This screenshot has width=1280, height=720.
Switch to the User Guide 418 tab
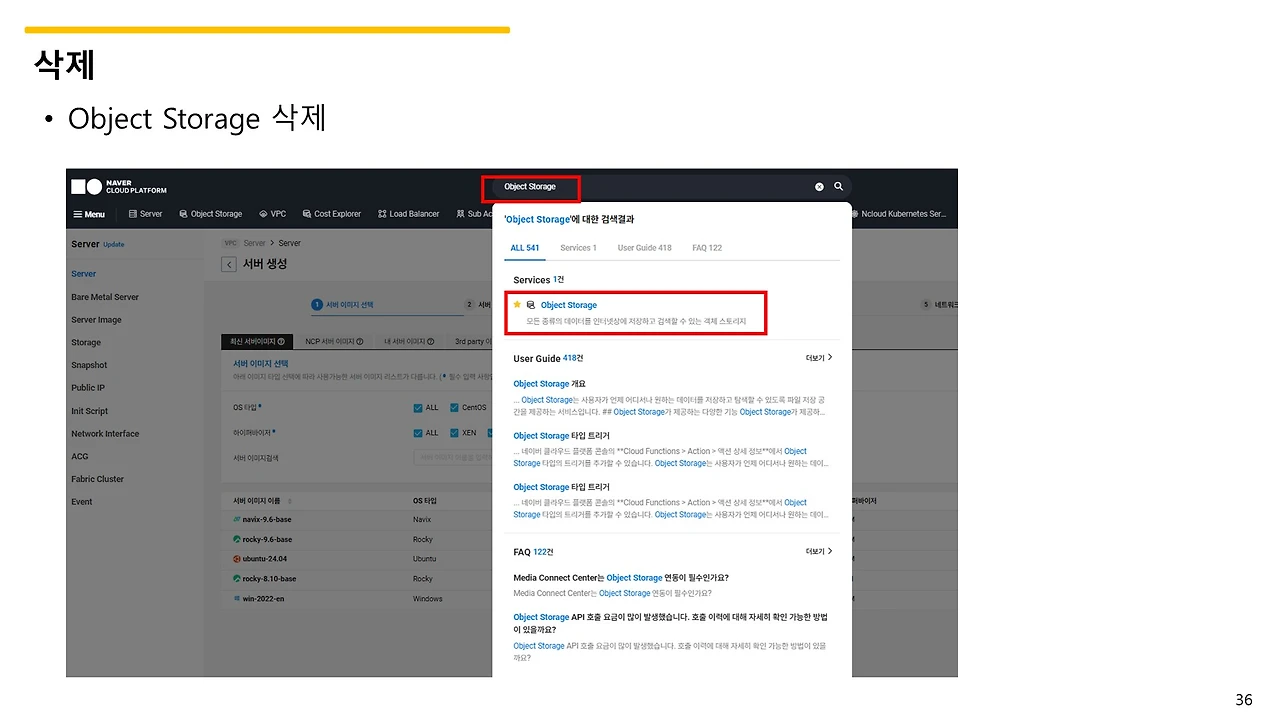point(645,248)
